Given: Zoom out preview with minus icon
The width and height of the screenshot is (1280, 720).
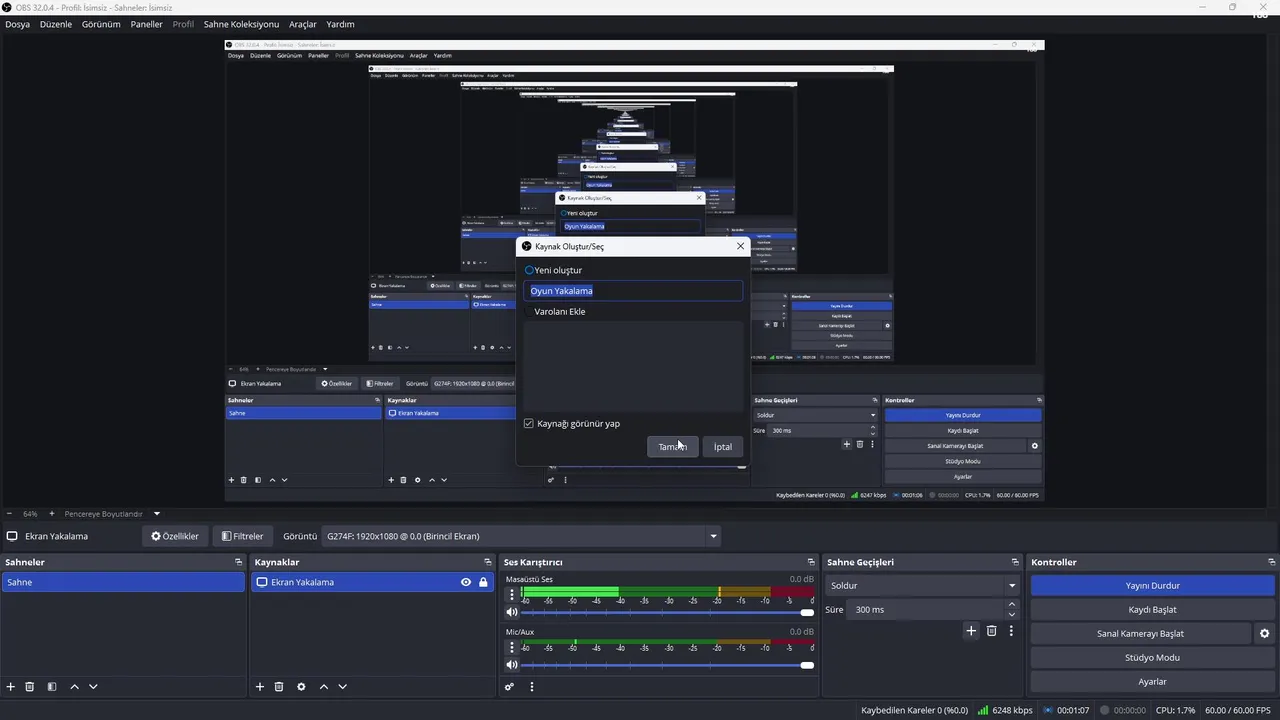Looking at the screenshot, I should [x=10, y=514].
